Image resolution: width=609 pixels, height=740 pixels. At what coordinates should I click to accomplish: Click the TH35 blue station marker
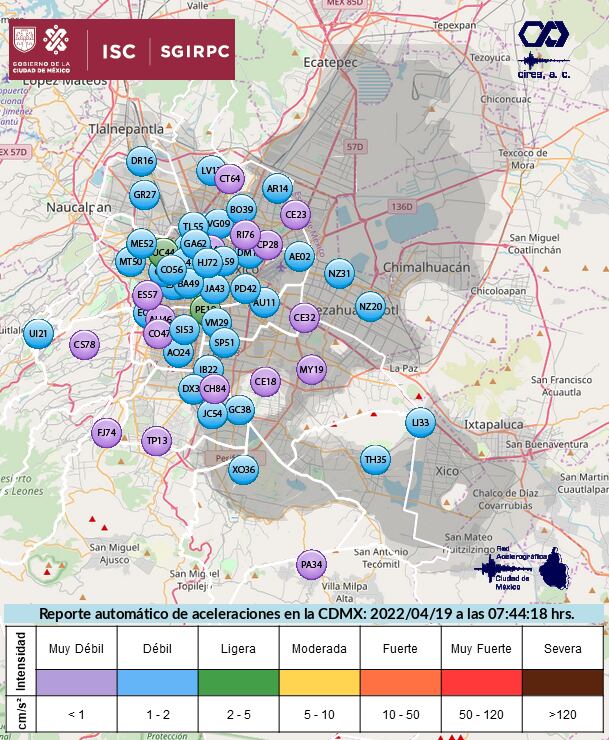pyautogui.click(x=375, y=460)
